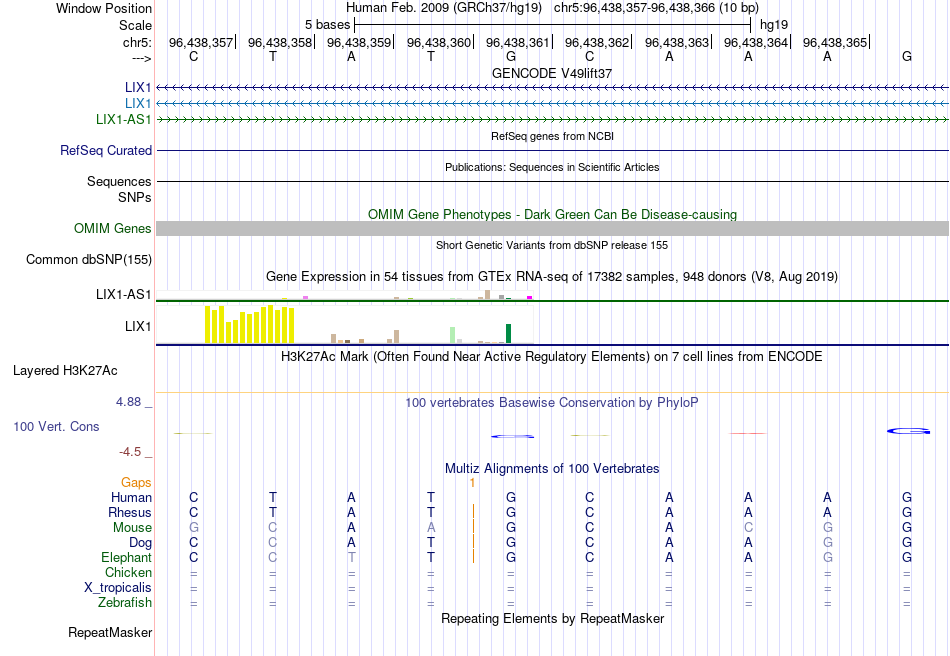
Task: Click the H3K27Ac Mark ENCODE track title
Action: (x=551, y=356)
